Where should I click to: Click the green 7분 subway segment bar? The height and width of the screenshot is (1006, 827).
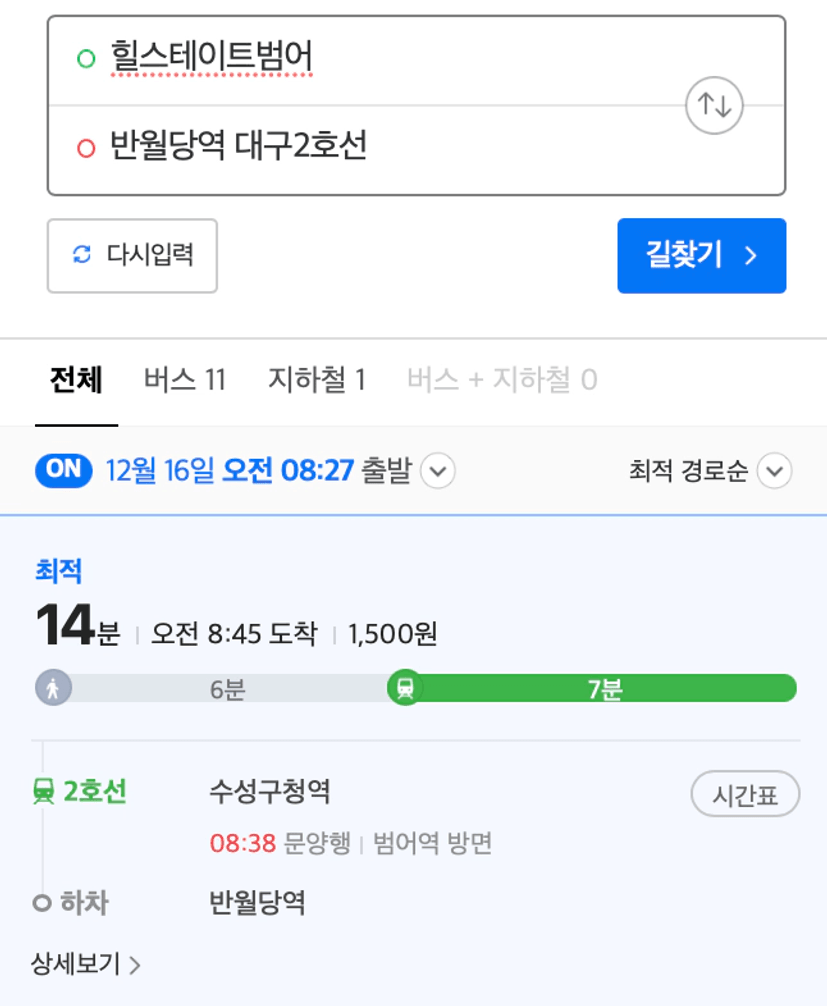[x=605, y=689]
